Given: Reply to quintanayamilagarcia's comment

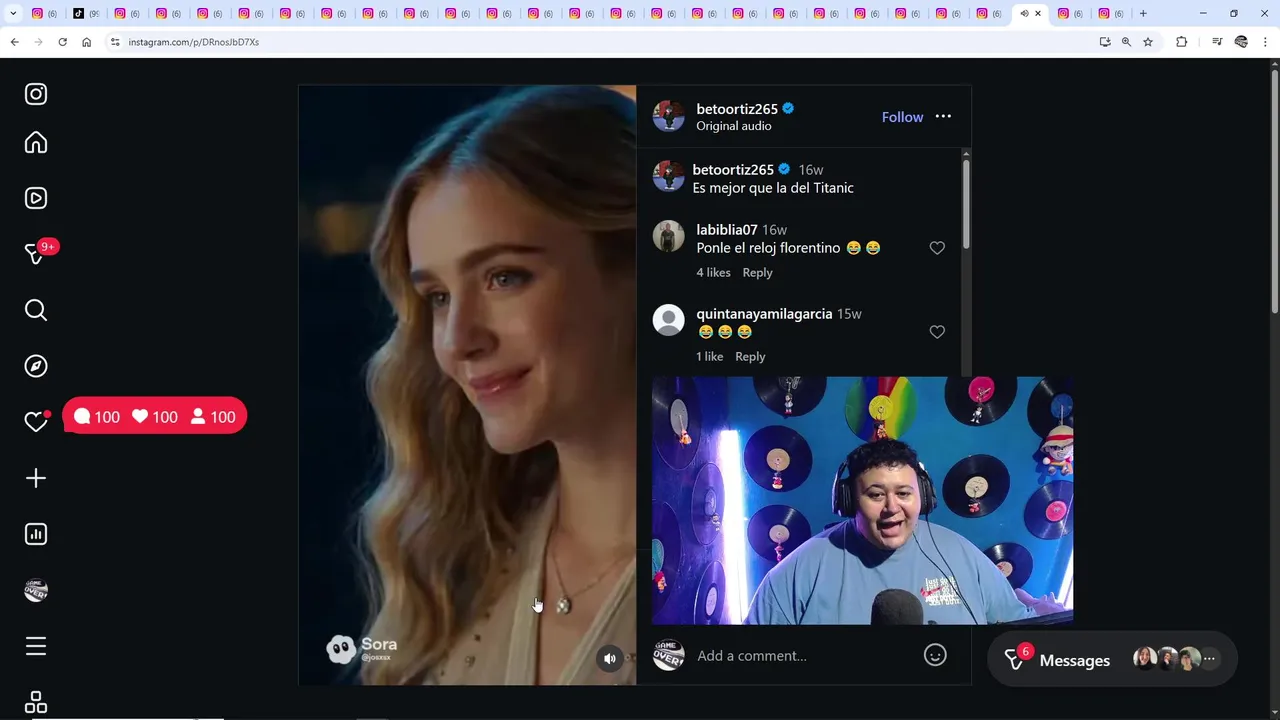Looking at the screenshot, I should [750, 356].
